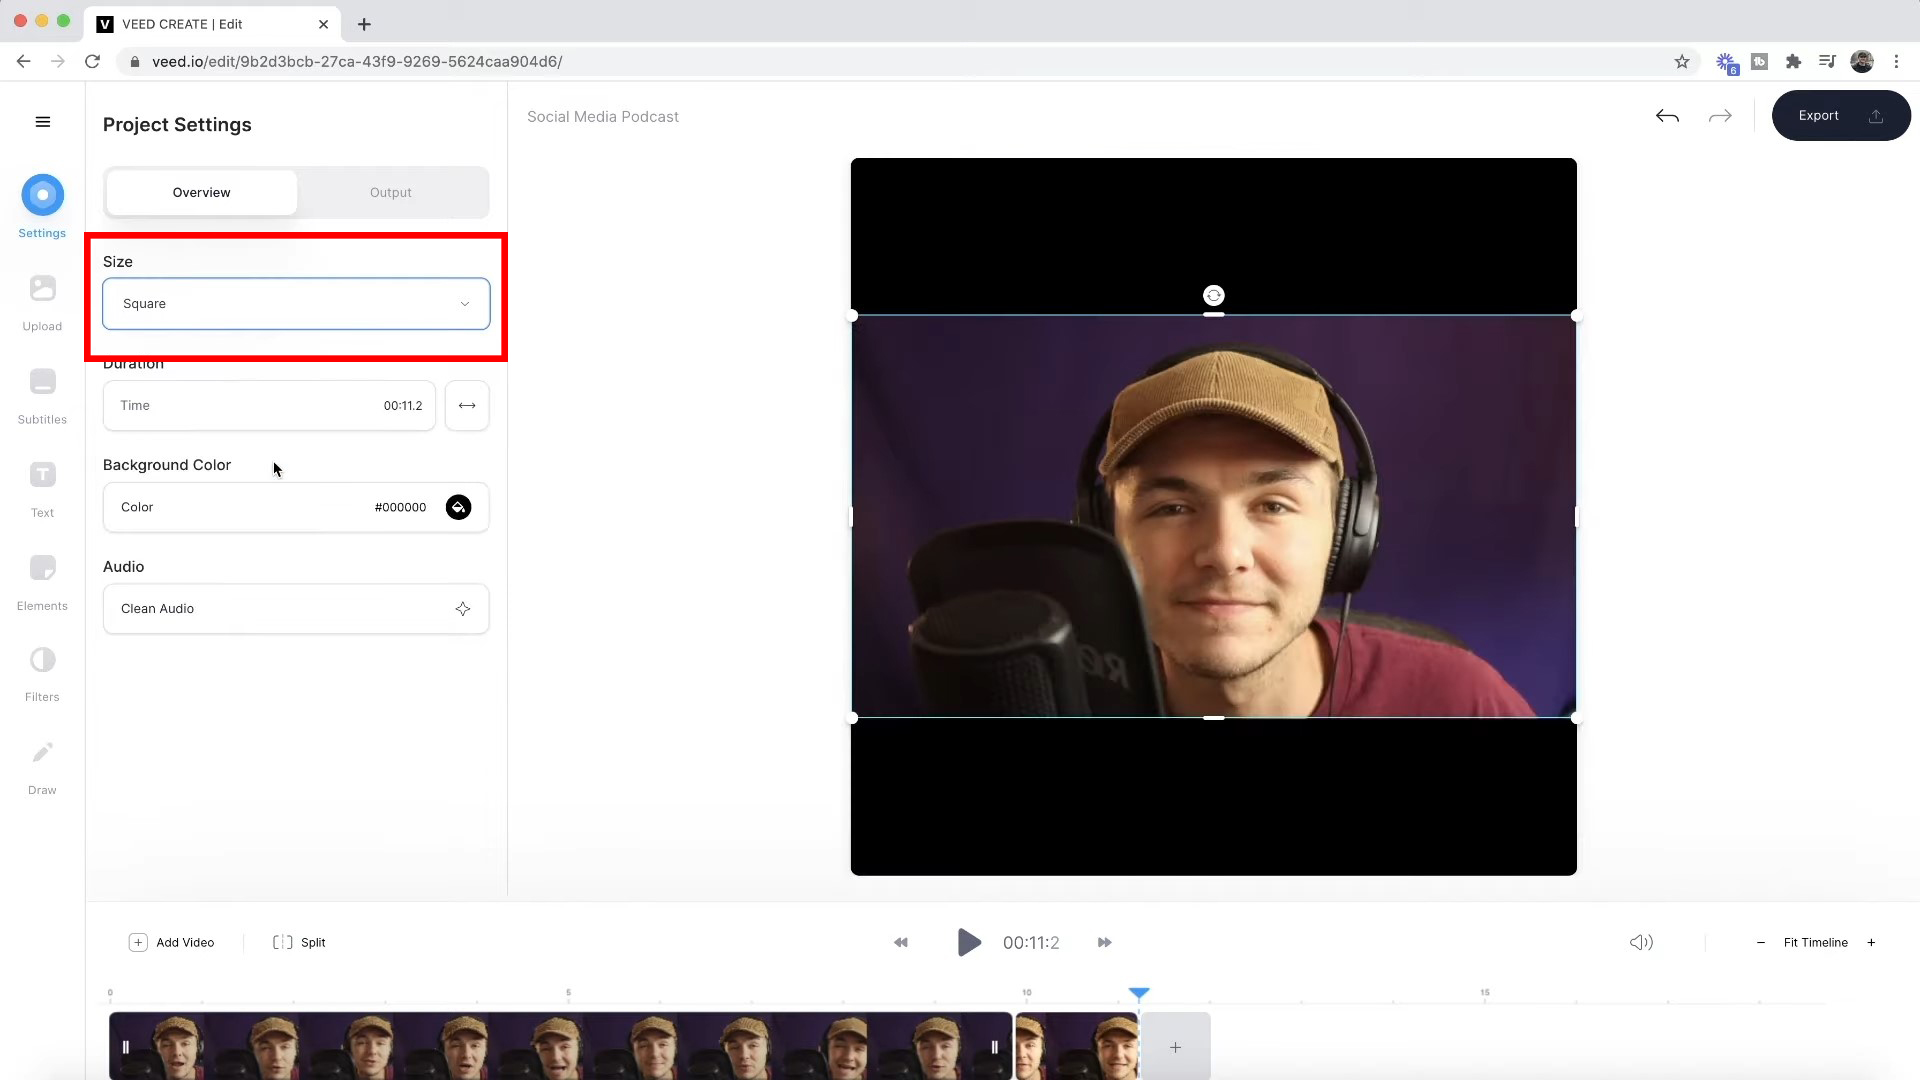
Task: Click the left trim handle of first clip
Action: click(x=126, y=1047)
